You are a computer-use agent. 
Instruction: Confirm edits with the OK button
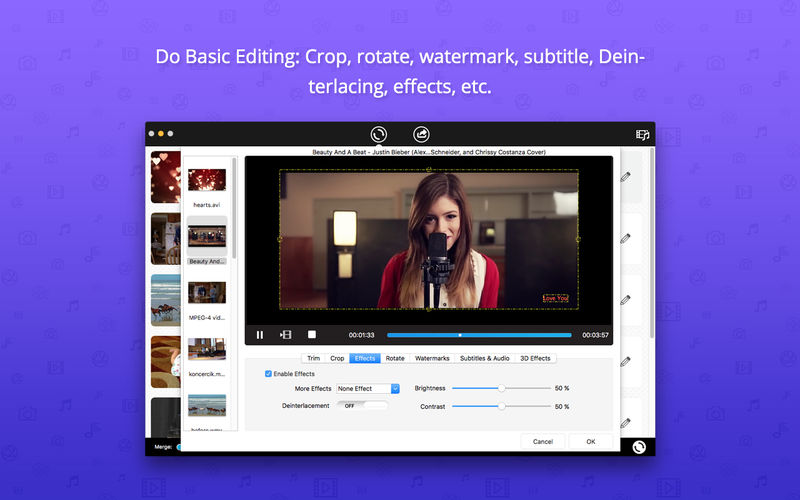[591, 441]
